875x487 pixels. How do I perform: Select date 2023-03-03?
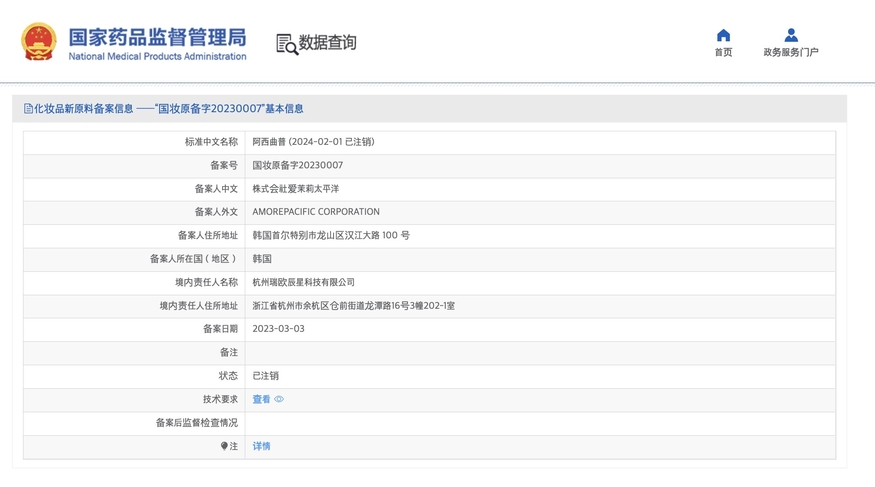(x=278, y=329)
